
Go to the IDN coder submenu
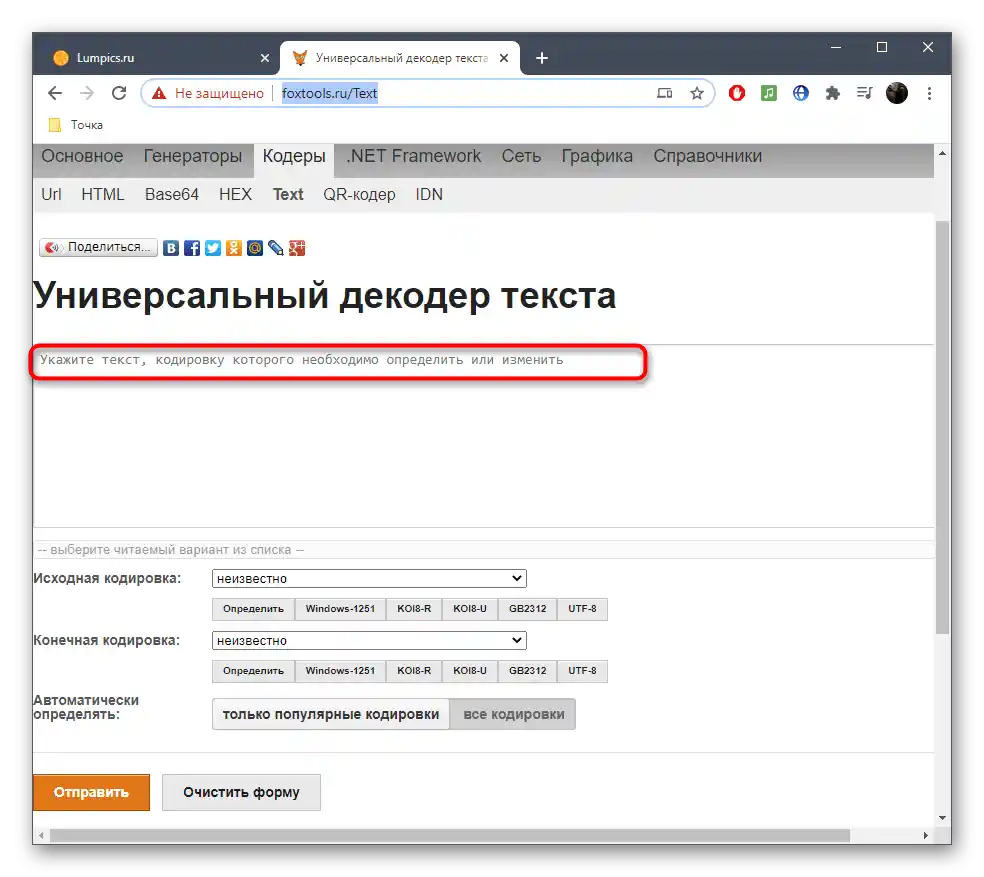pyautogui.click(x=429, y=195)
